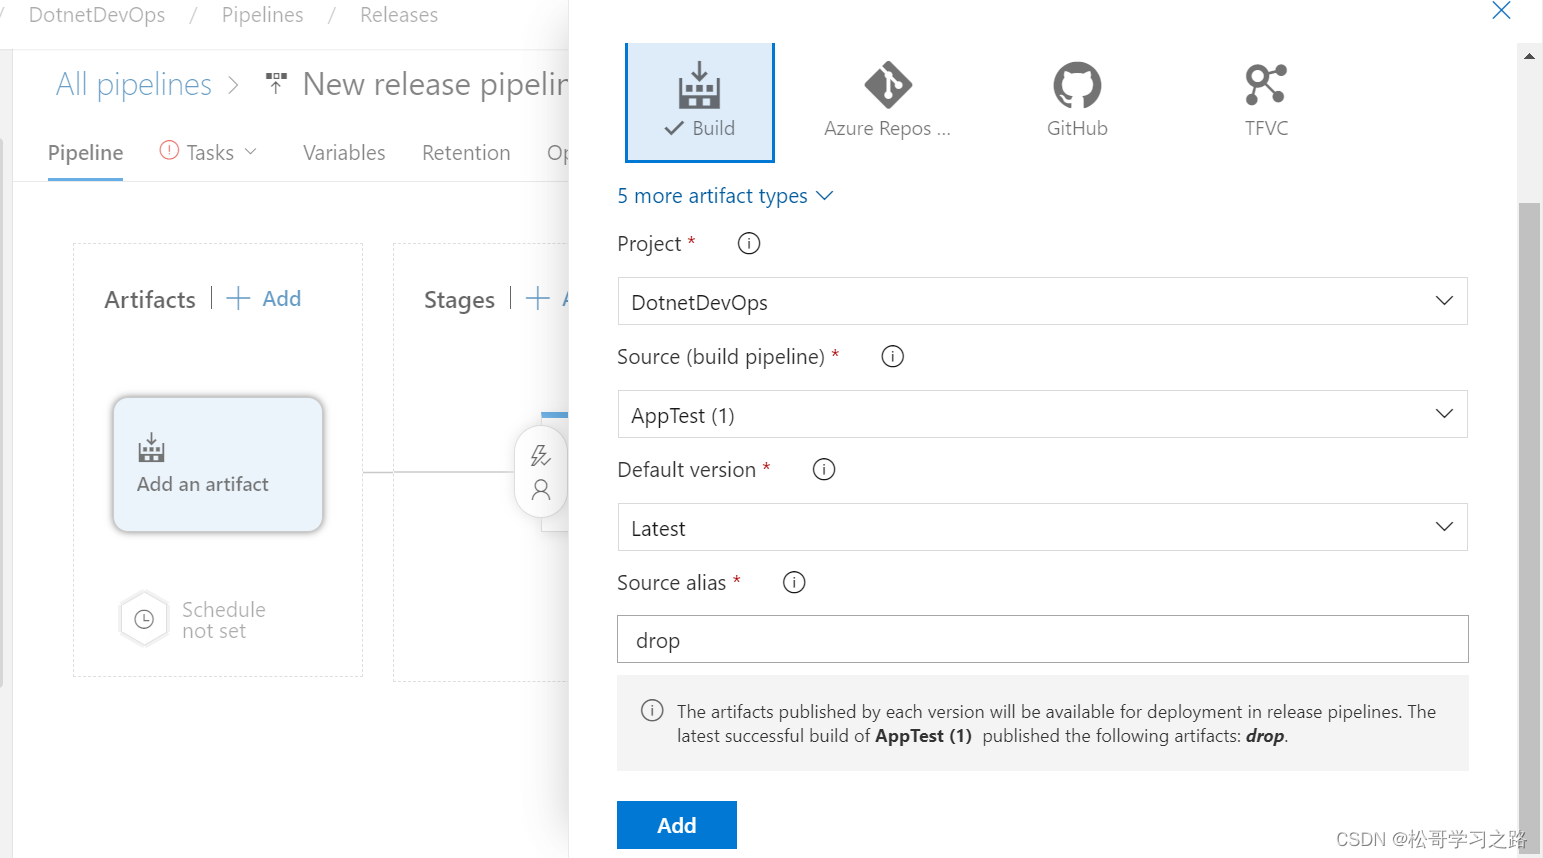1543x858 pixels.
Task: Click the Source alias input field
Action: (1042, 639)
